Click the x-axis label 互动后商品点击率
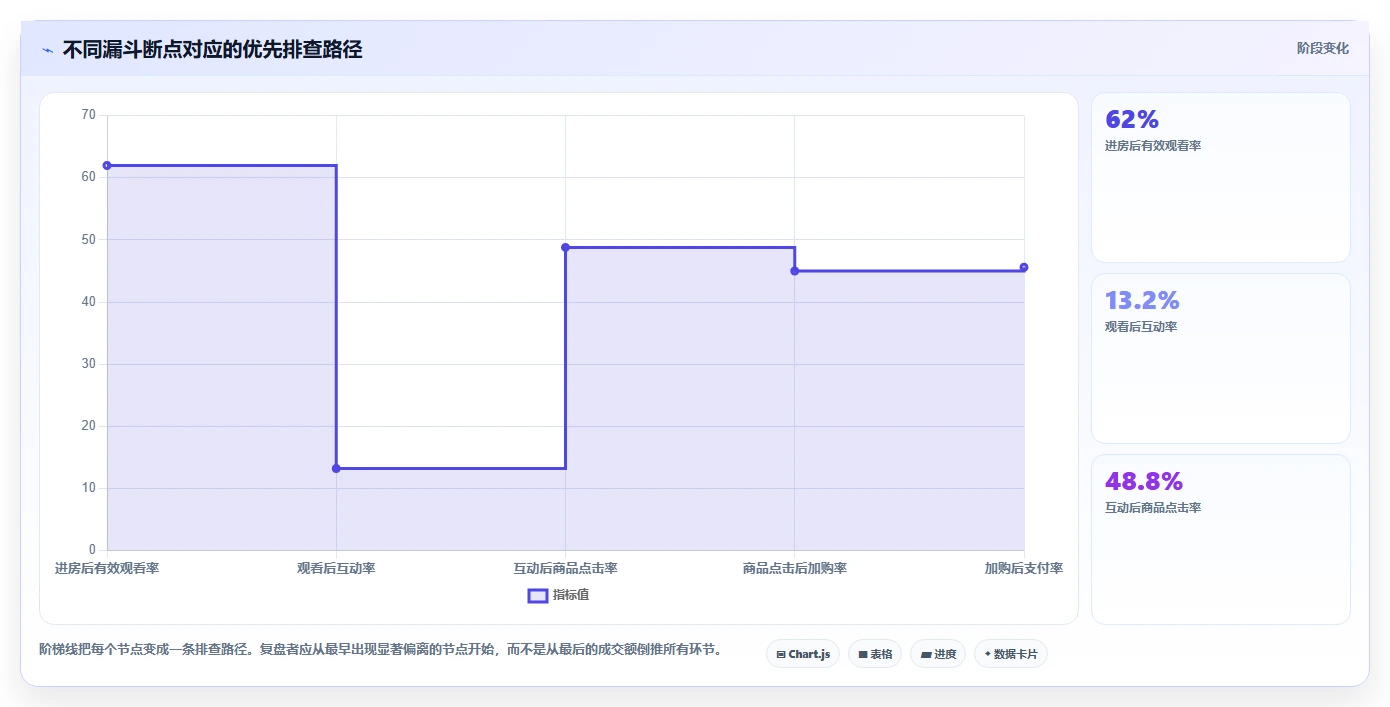Viewport: 1390px width, 707px height. point(565,568)
